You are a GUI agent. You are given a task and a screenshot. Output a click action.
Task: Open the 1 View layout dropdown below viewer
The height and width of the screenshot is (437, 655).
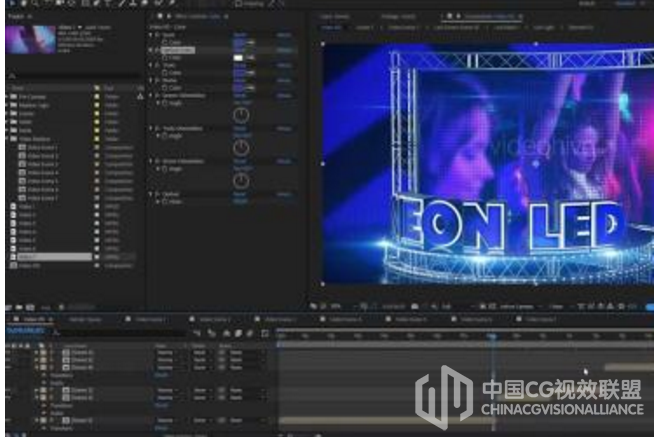pyautogui.click(x=558, y=307)
